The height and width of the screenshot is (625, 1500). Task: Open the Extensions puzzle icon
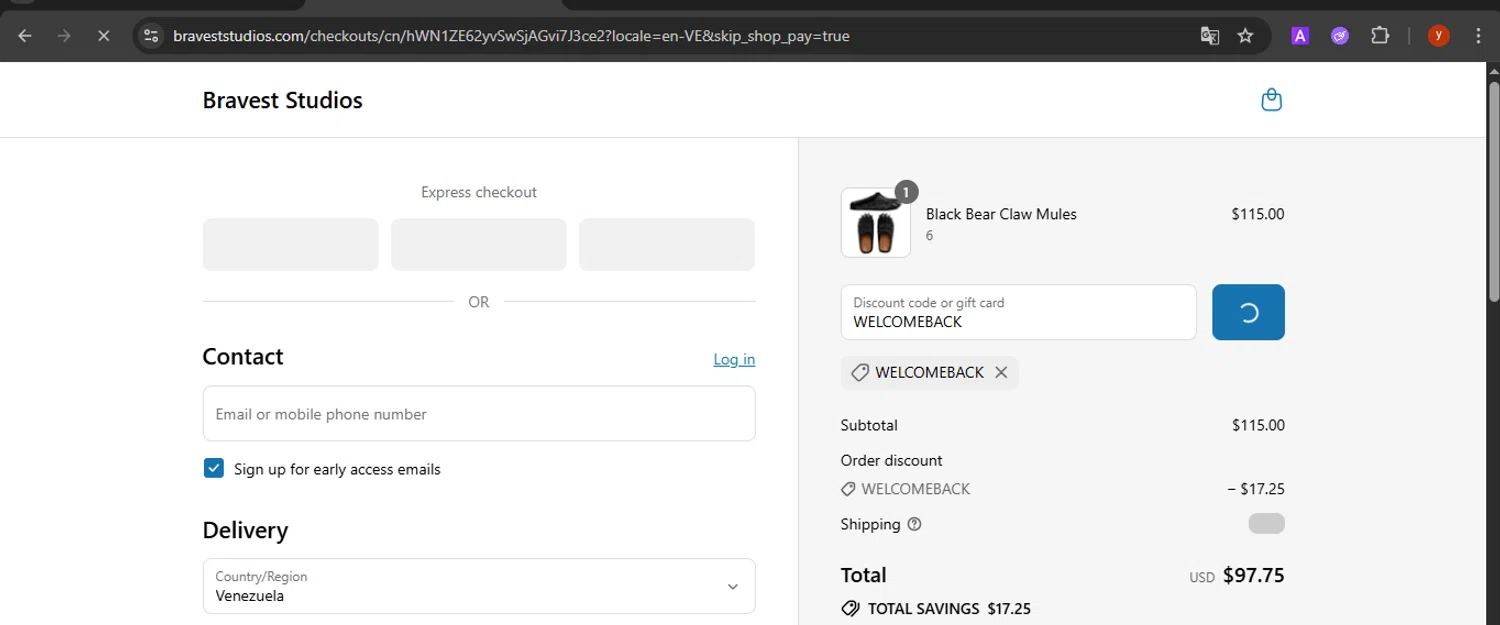coord(1380,36)
